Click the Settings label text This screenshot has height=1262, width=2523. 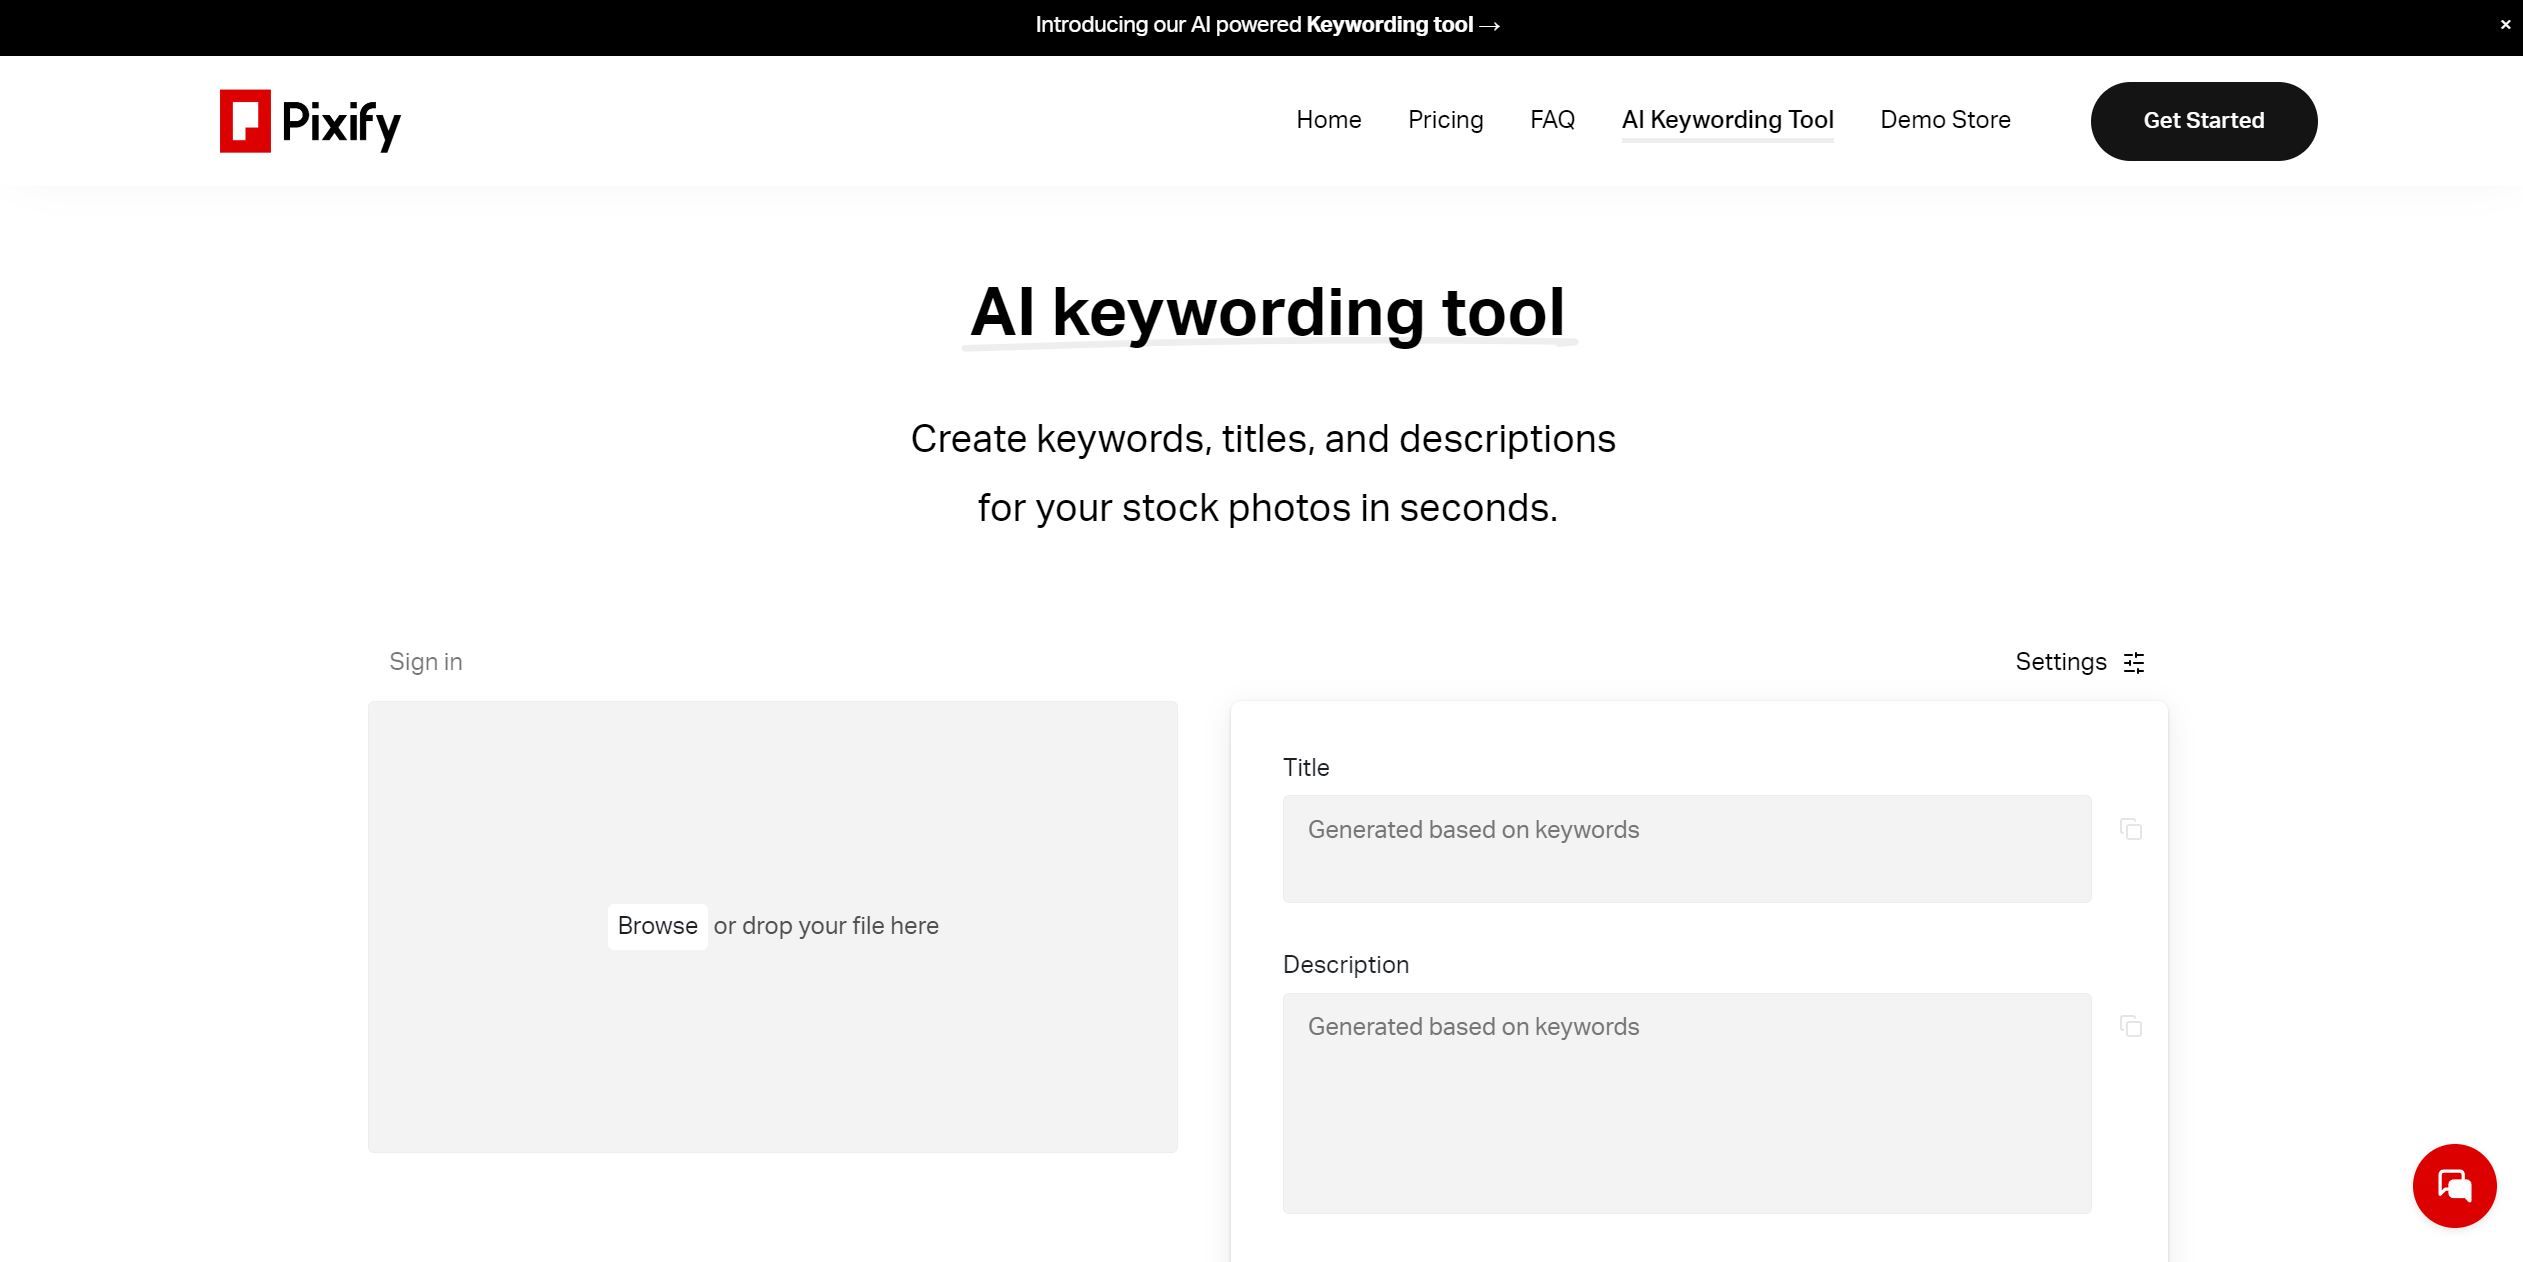[x=2060, y=661]
